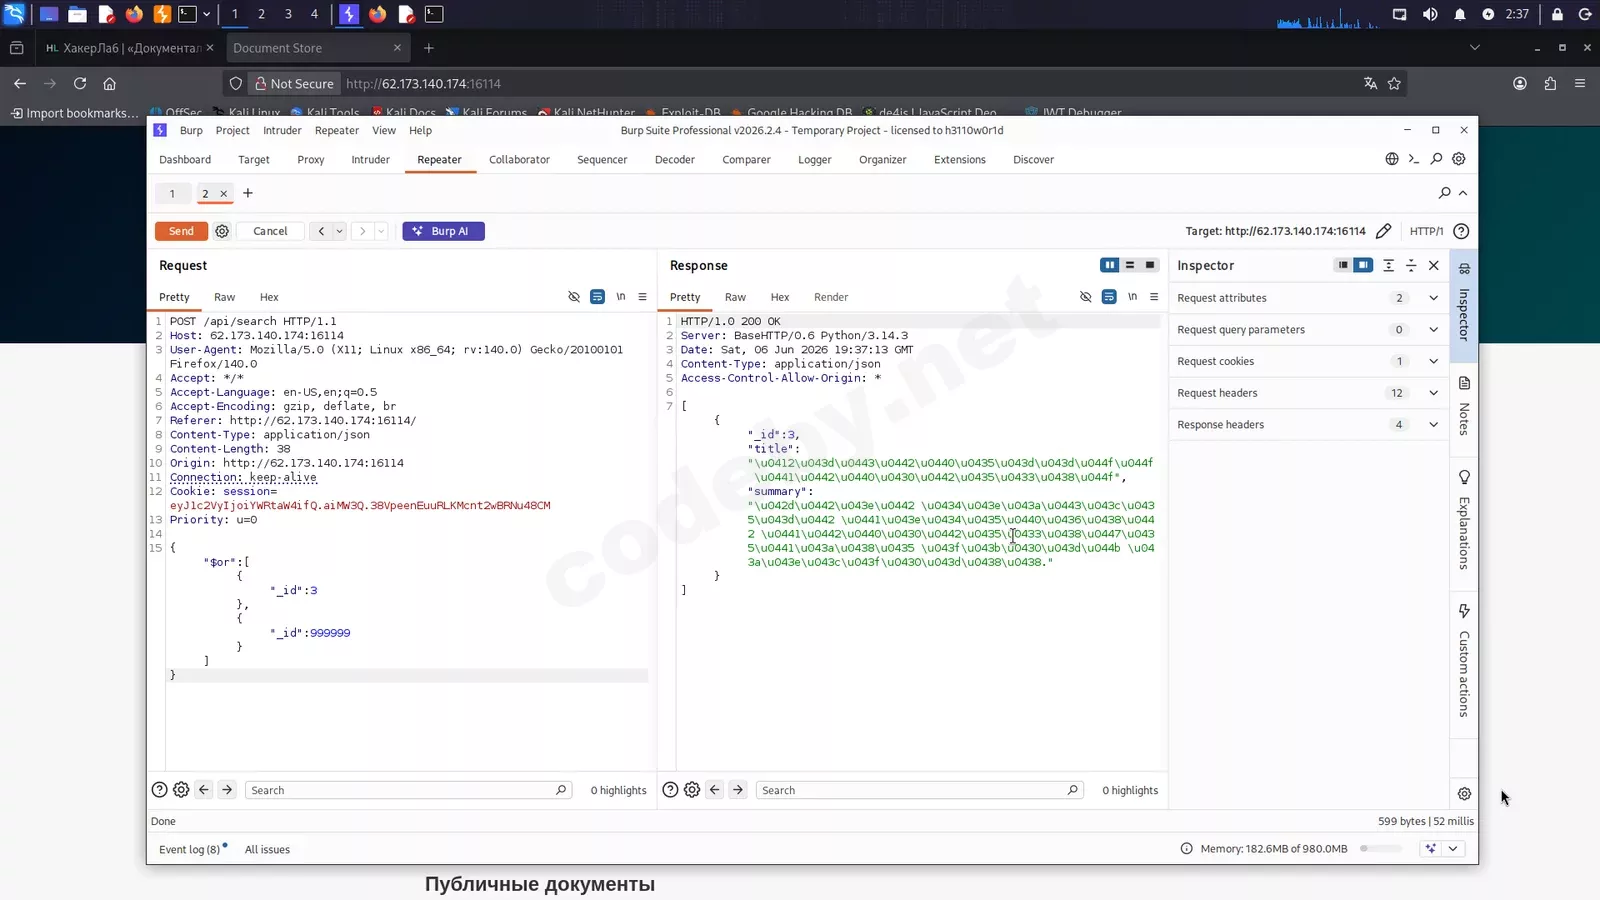
Task: Bookmark this page with the star icon
Action: click(x=1394, y=84)
